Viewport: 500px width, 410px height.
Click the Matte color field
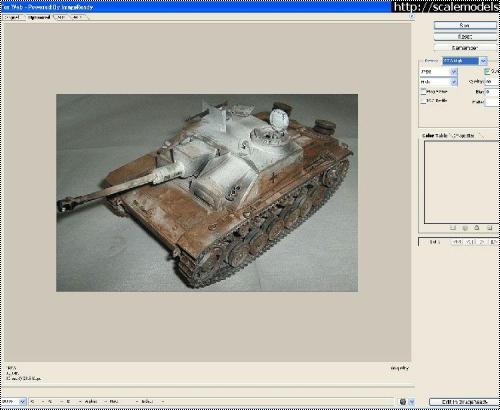click(492, 102)
